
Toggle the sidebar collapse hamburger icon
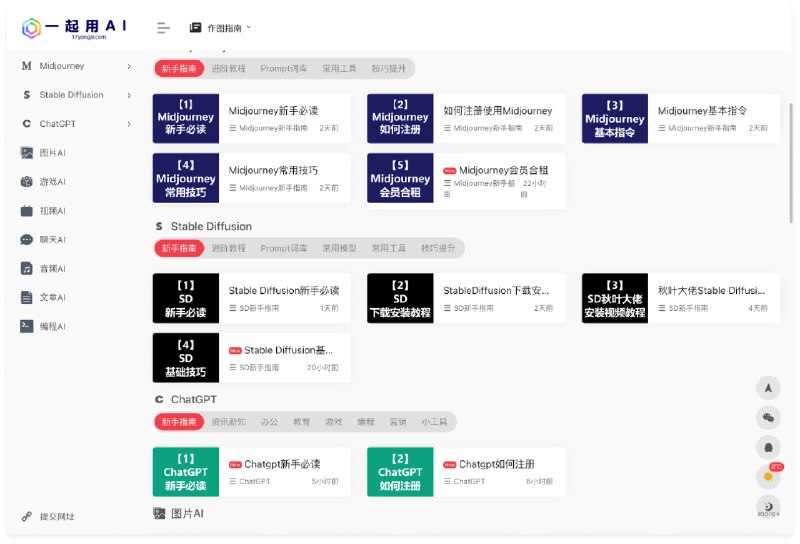pos(163,28)
